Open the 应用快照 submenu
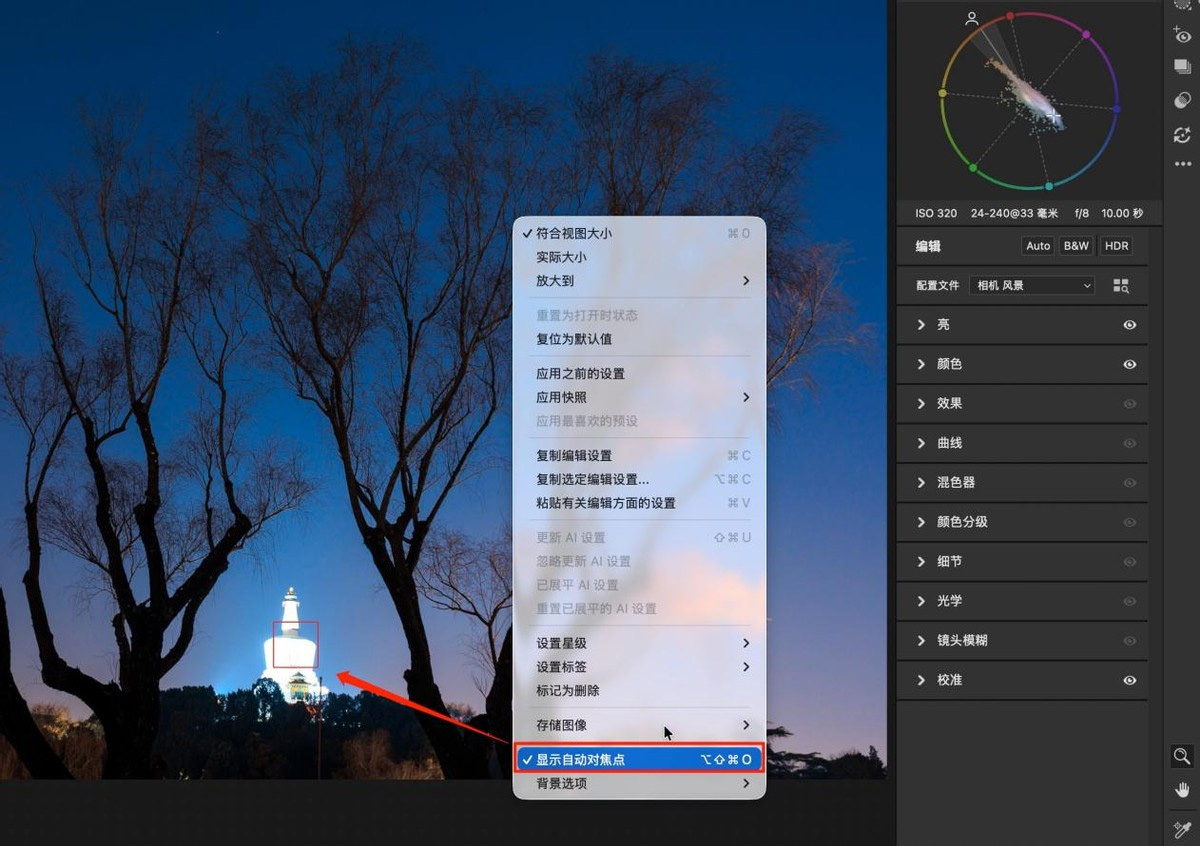This screenshot has height=846, width=1200. point(639,397)
